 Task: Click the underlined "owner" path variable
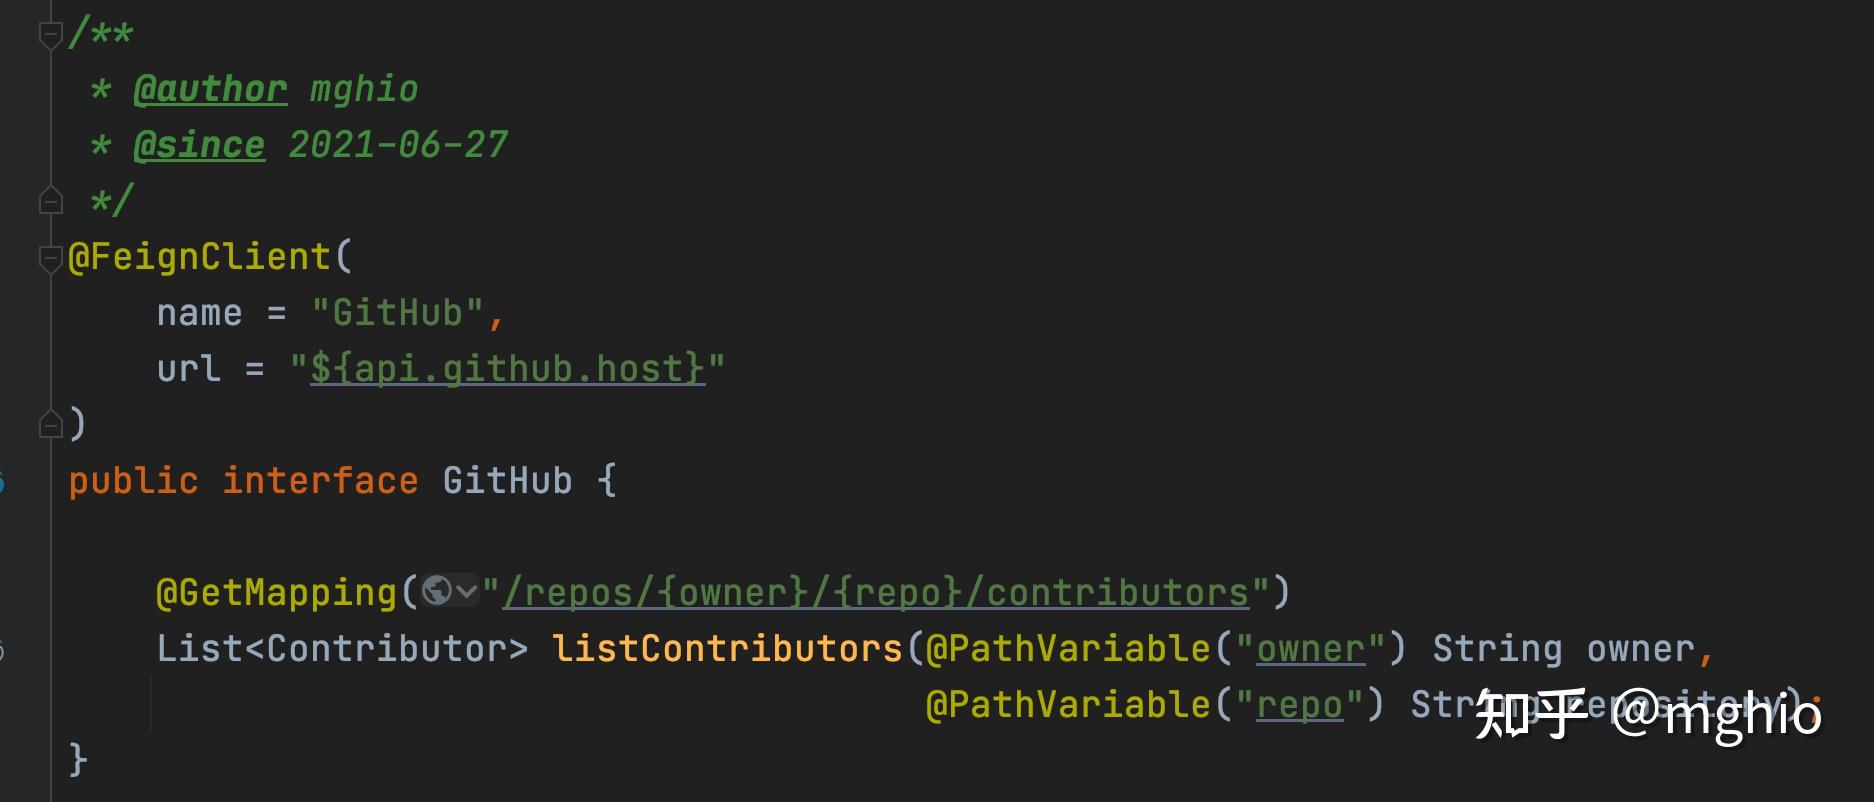pyautogui.click(x=1310, y=649)
